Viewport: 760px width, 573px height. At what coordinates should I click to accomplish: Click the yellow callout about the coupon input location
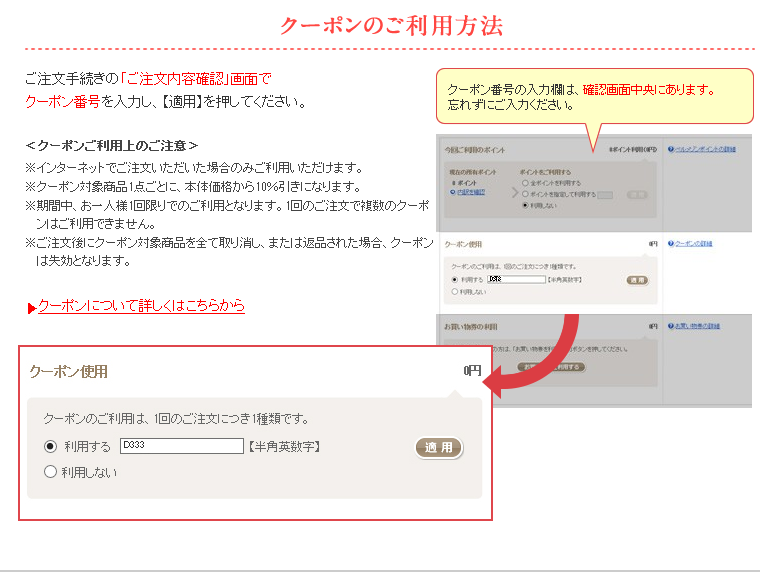594,96
